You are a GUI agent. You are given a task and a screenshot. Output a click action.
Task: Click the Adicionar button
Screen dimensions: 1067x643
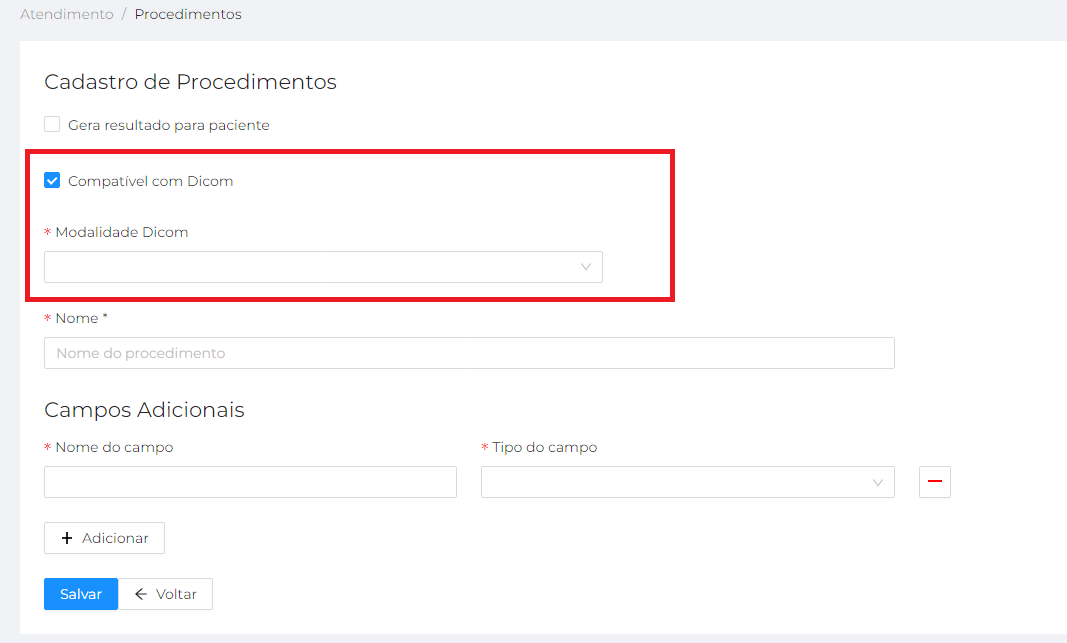pos(104,538)
